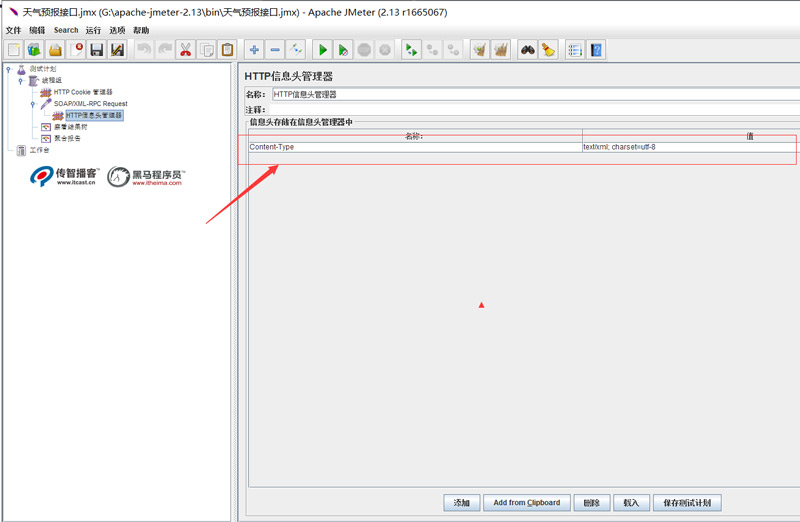Start the test with green play icon
This screenshot has height=522, width=800.
coord(322,50)
